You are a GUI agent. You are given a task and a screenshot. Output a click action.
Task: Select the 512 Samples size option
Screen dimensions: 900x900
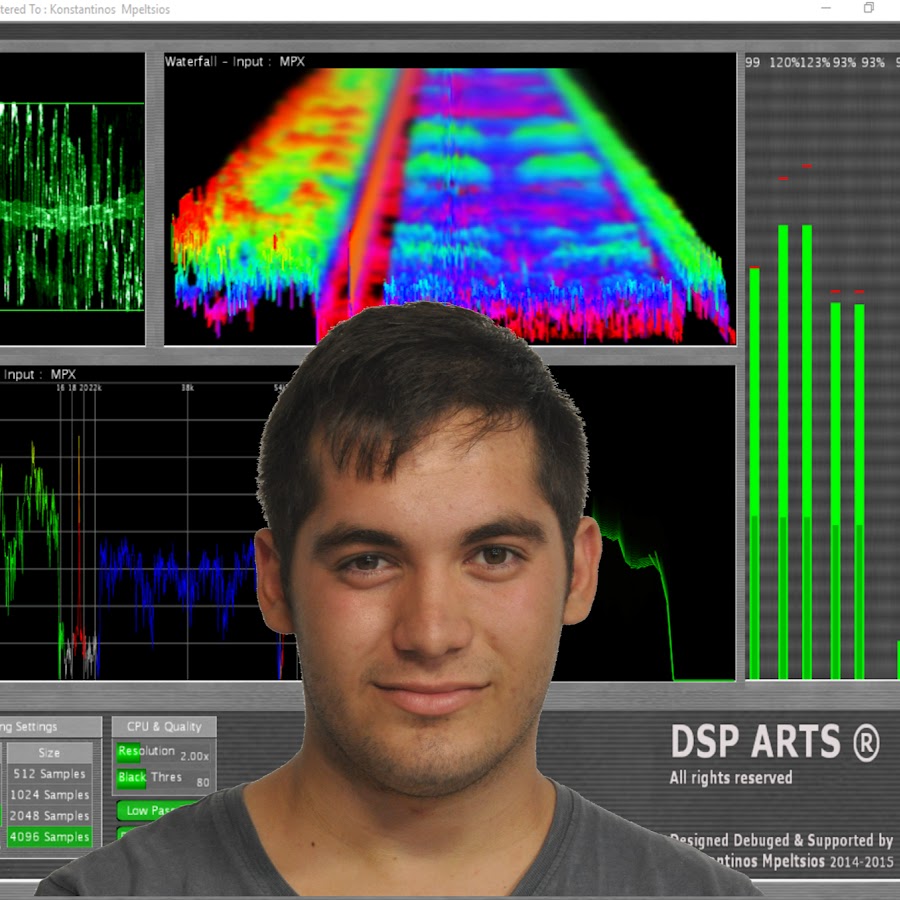(49, 774)
